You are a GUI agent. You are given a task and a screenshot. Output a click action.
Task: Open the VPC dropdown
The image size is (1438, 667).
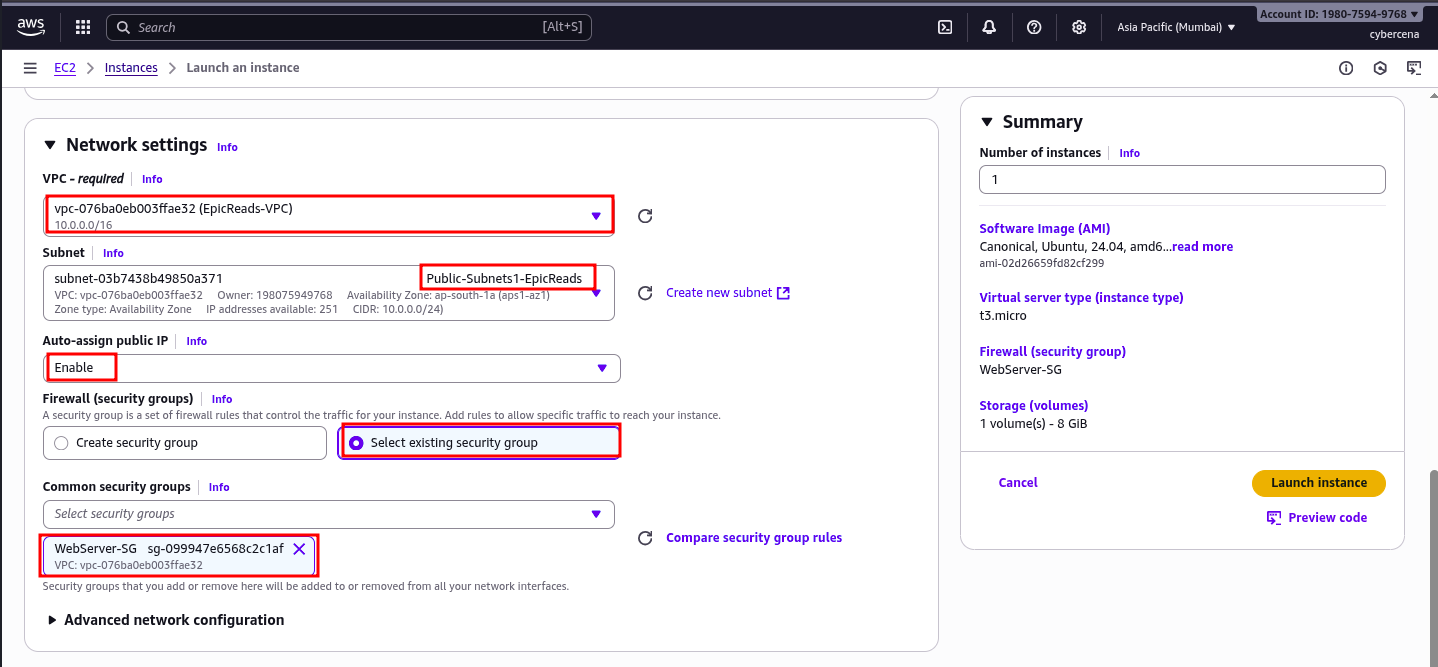pyautogui.click(x=329, y=215)
